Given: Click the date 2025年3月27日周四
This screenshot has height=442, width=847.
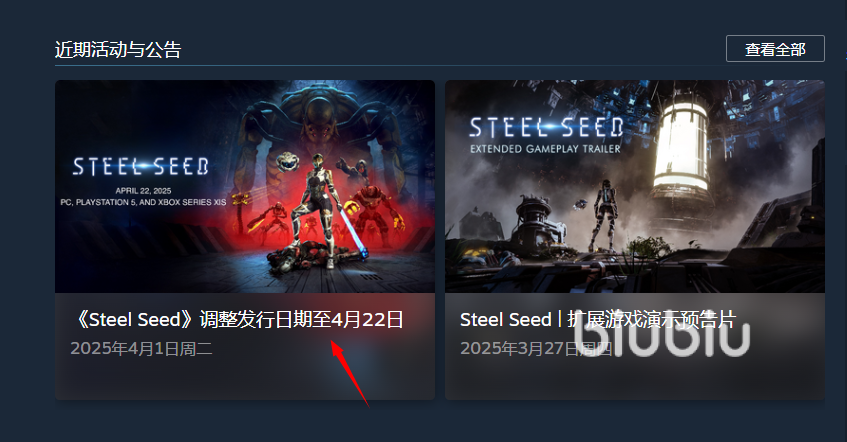Looking at the screenshot, I should click(x=536, y=349).
